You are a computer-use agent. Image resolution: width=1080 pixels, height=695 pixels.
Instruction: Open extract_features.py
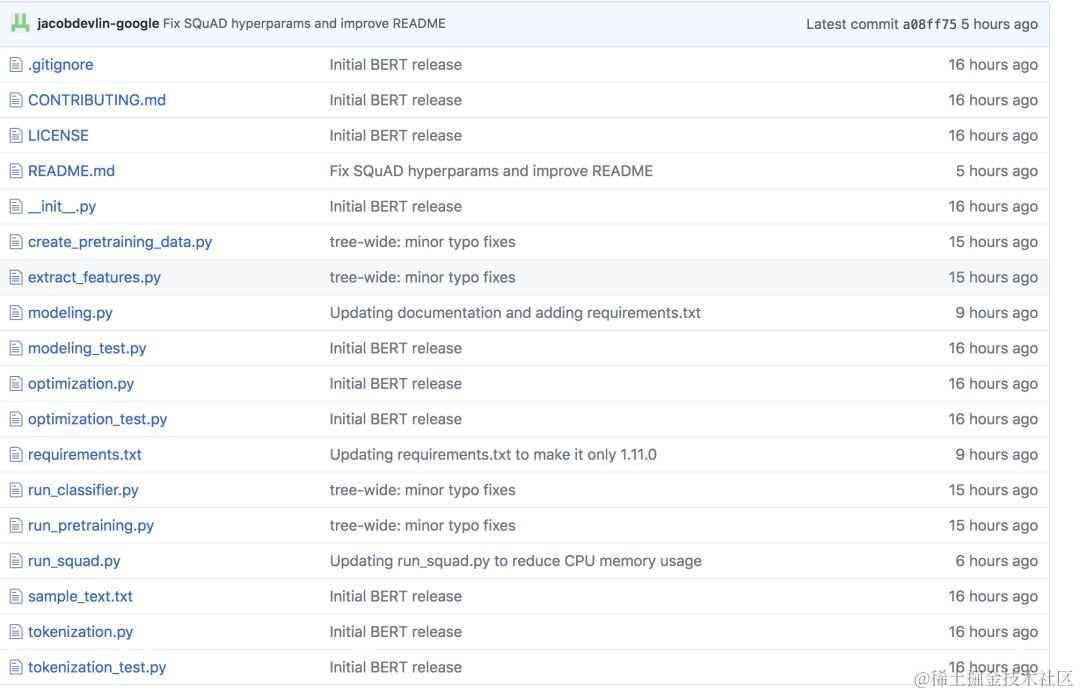click(94, 278)
